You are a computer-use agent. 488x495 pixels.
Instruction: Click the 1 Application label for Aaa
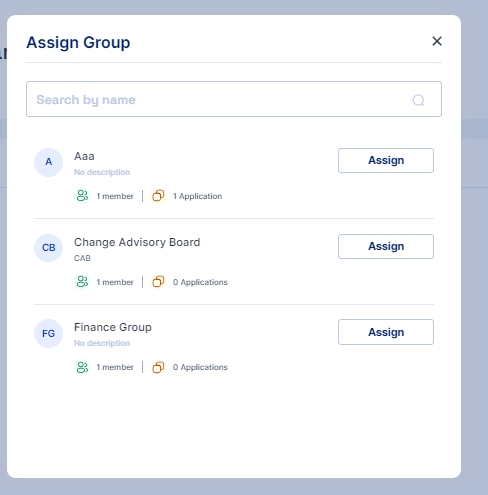click(197, 196)
